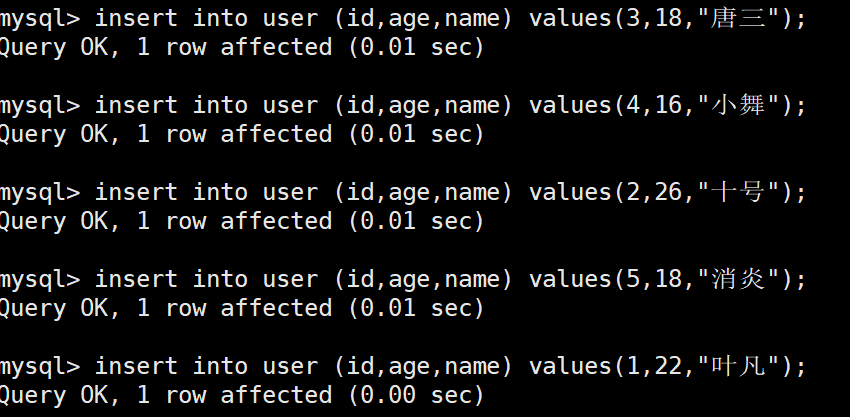Click the name "小舞" in the insert statement
This screenshot has height=417, width=850.
tap(738, 106)
